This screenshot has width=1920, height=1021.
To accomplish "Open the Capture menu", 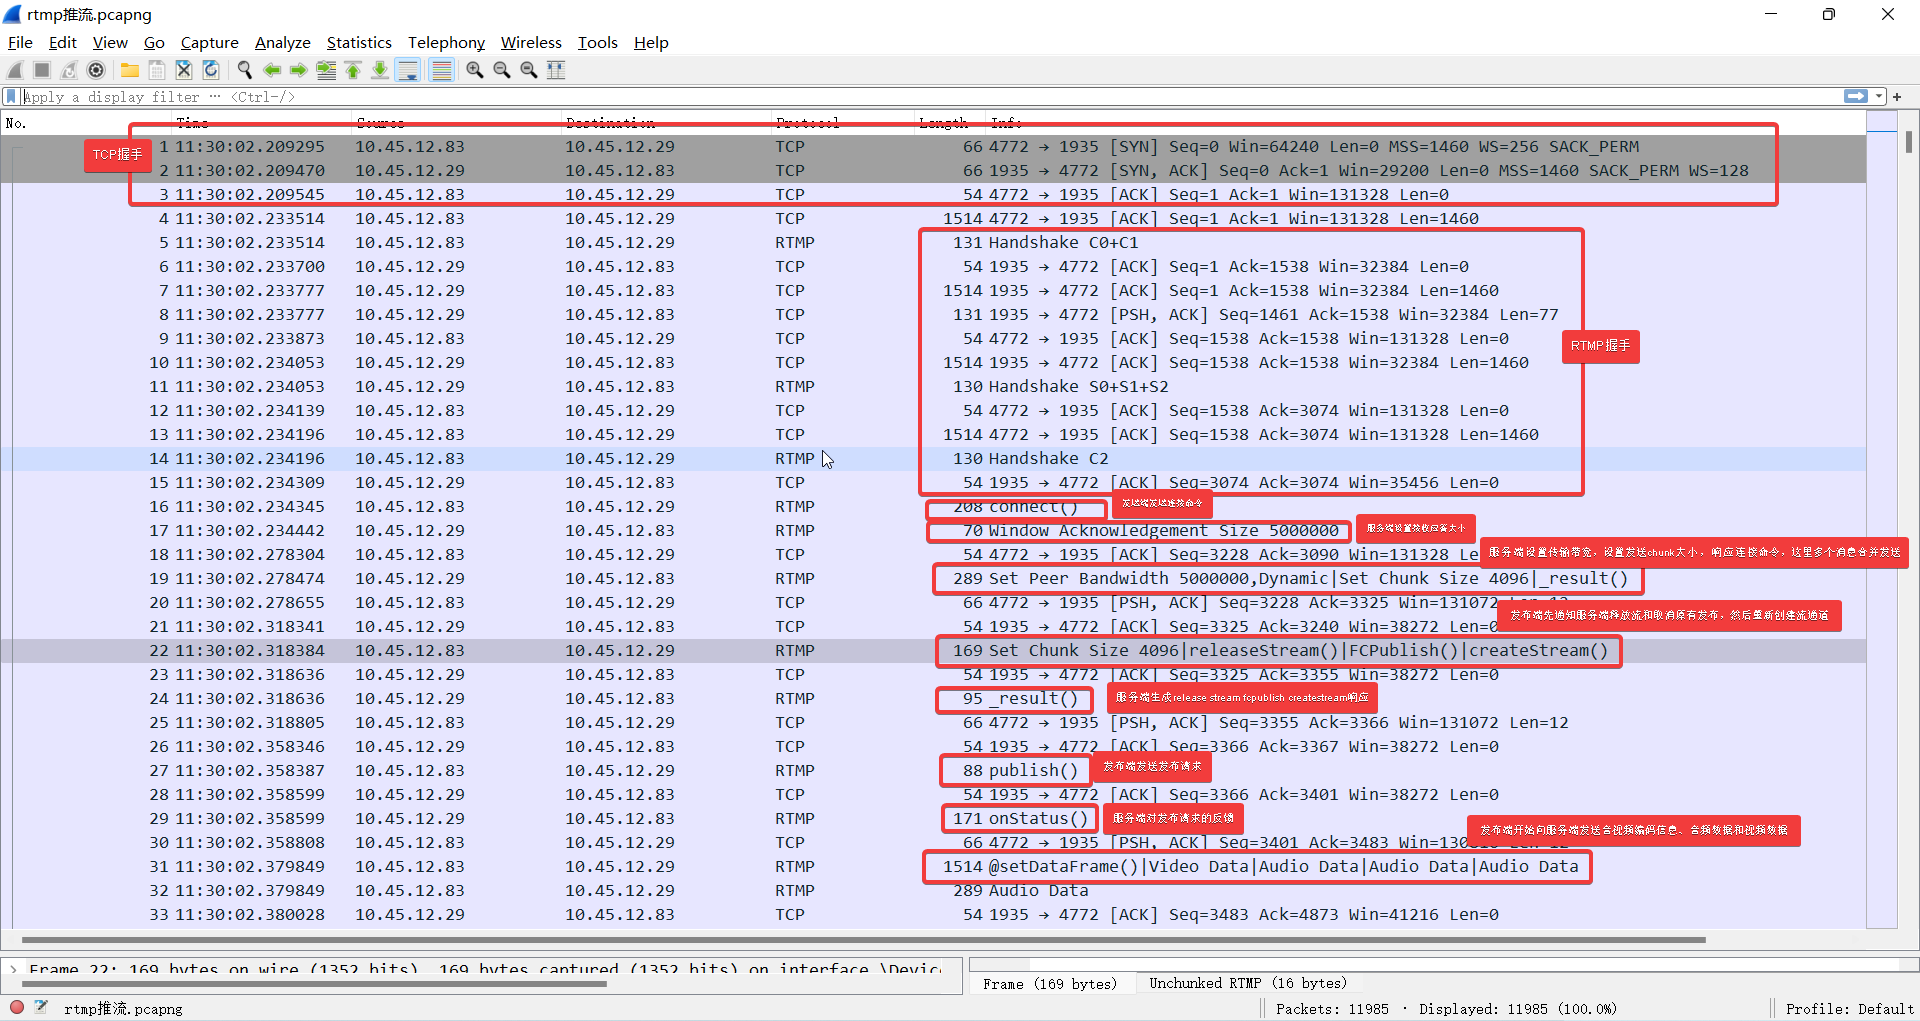I will click(x=209, y=43).
